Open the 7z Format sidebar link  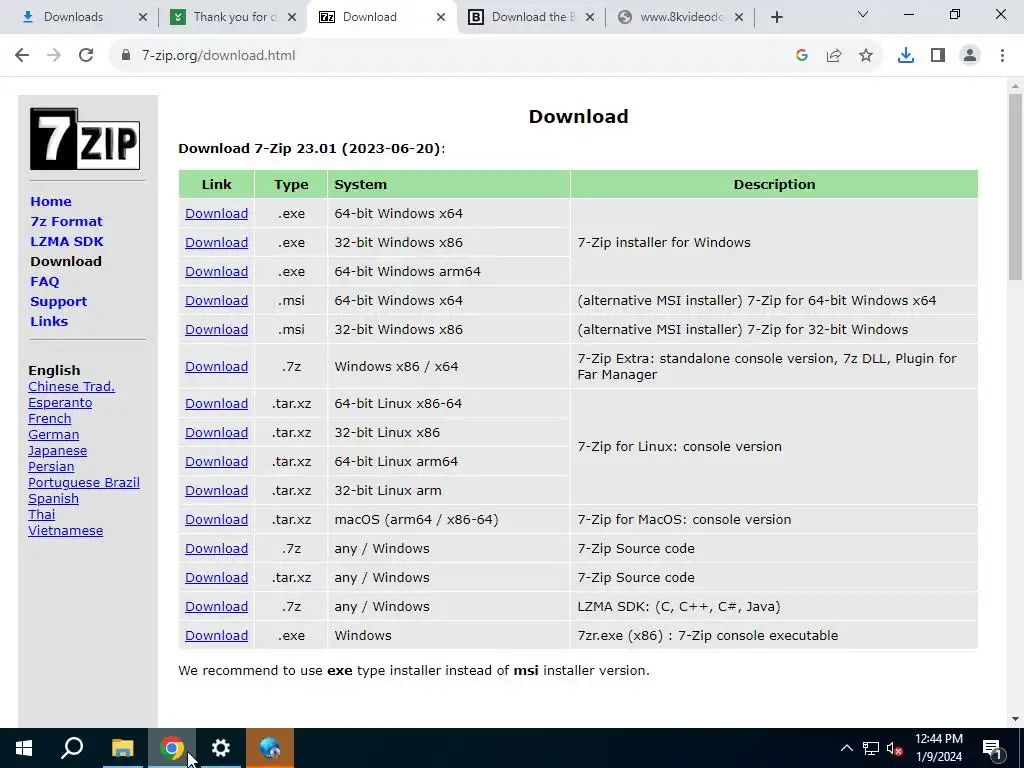coord(67,221)
